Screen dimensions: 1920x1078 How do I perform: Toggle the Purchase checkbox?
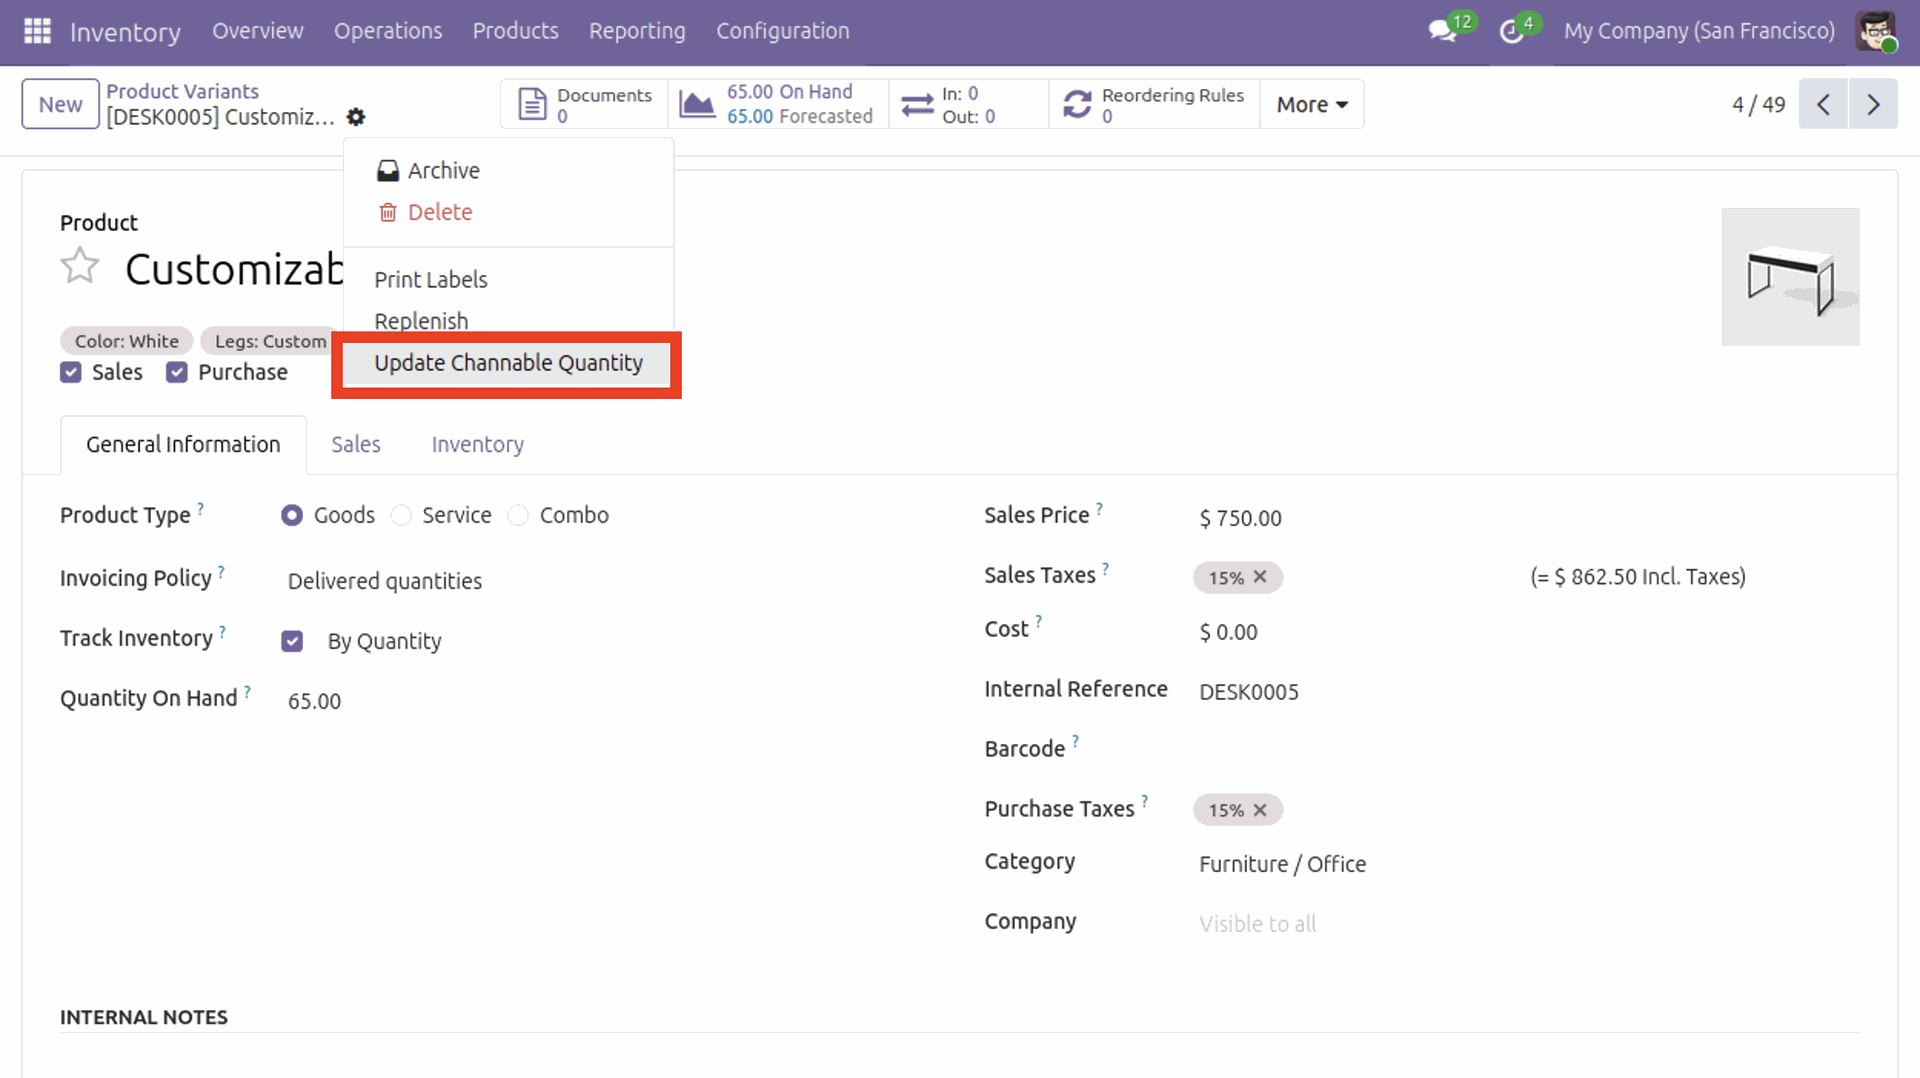177,372
